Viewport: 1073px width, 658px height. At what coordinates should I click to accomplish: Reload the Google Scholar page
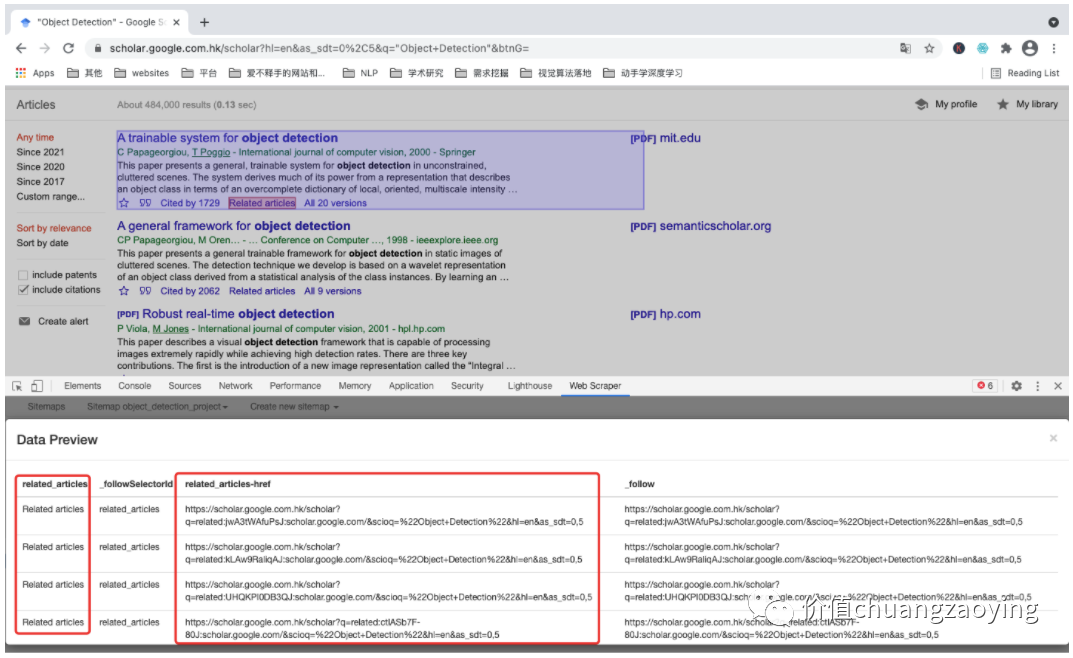pos(68,49)
